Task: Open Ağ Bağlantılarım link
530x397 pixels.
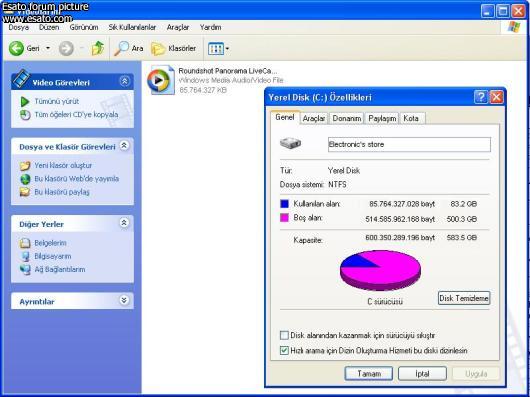Action: tap(60, 269)
